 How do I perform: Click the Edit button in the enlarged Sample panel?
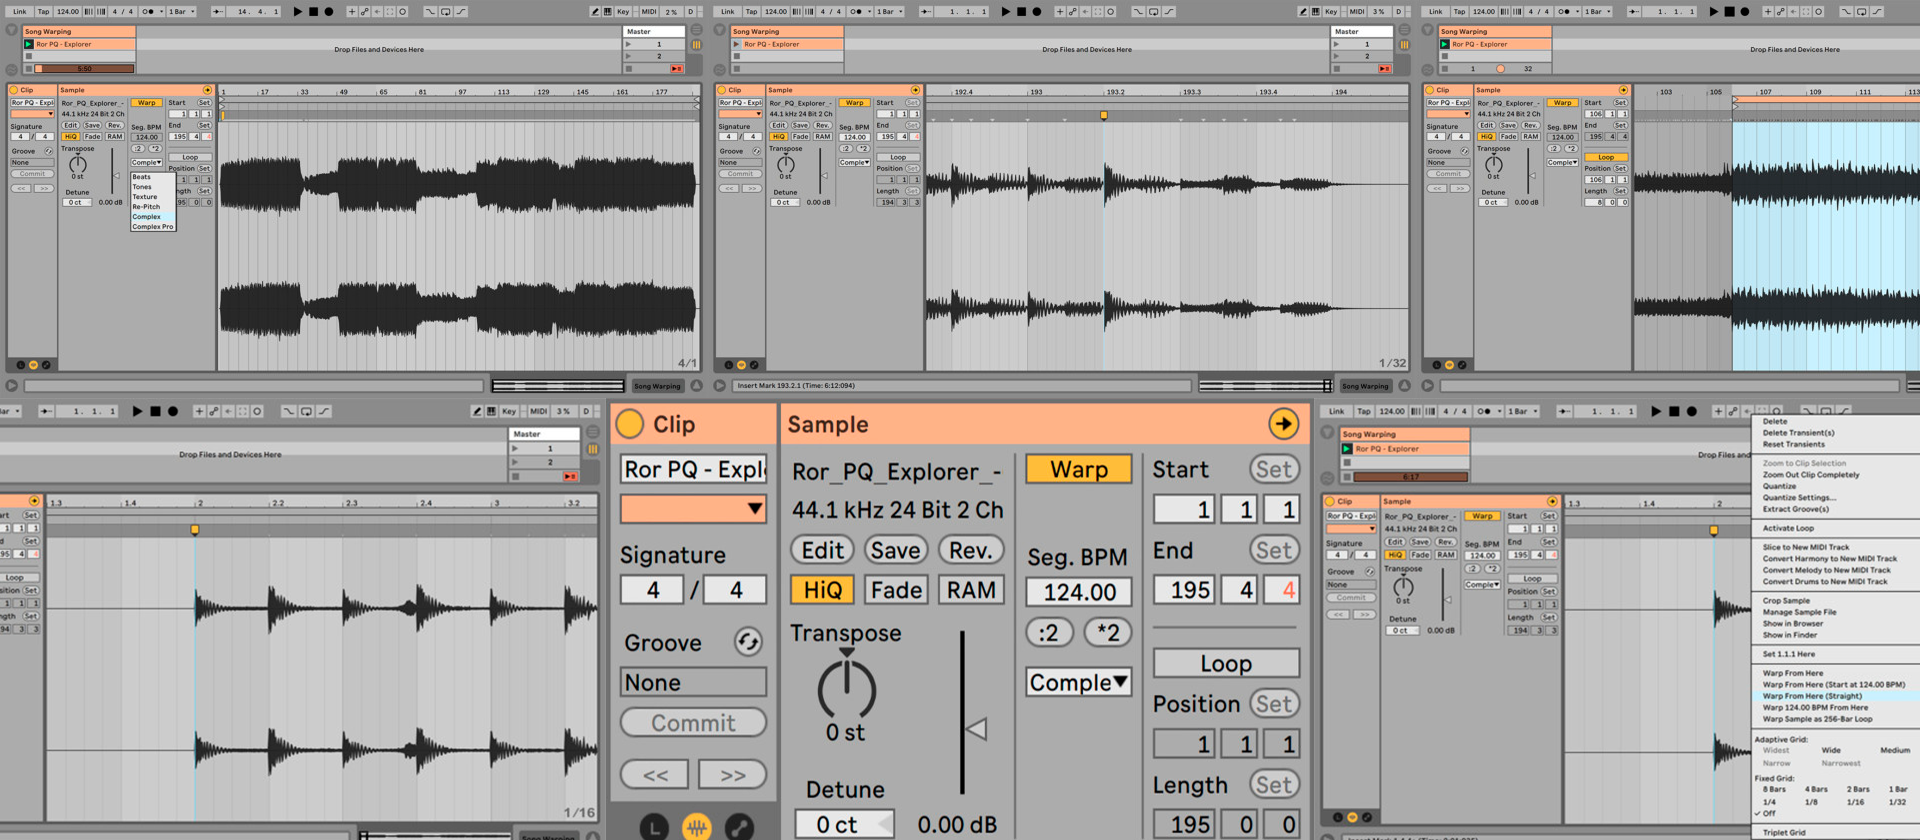[822, 550]
